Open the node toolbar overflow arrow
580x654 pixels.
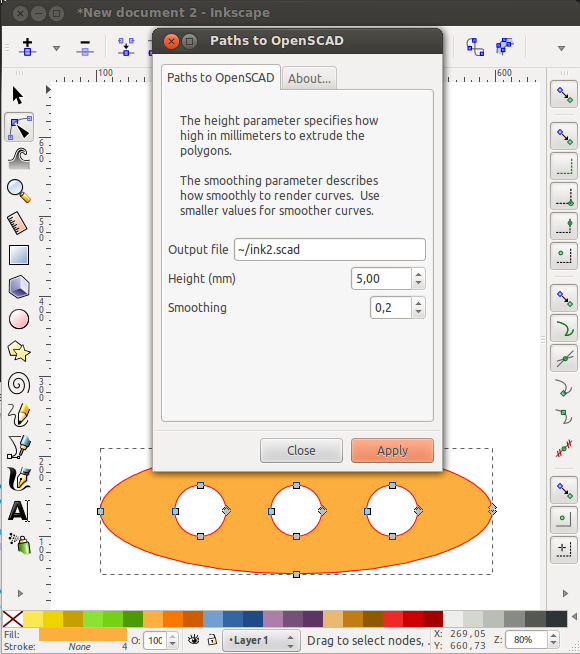click(x=561, y=48)
